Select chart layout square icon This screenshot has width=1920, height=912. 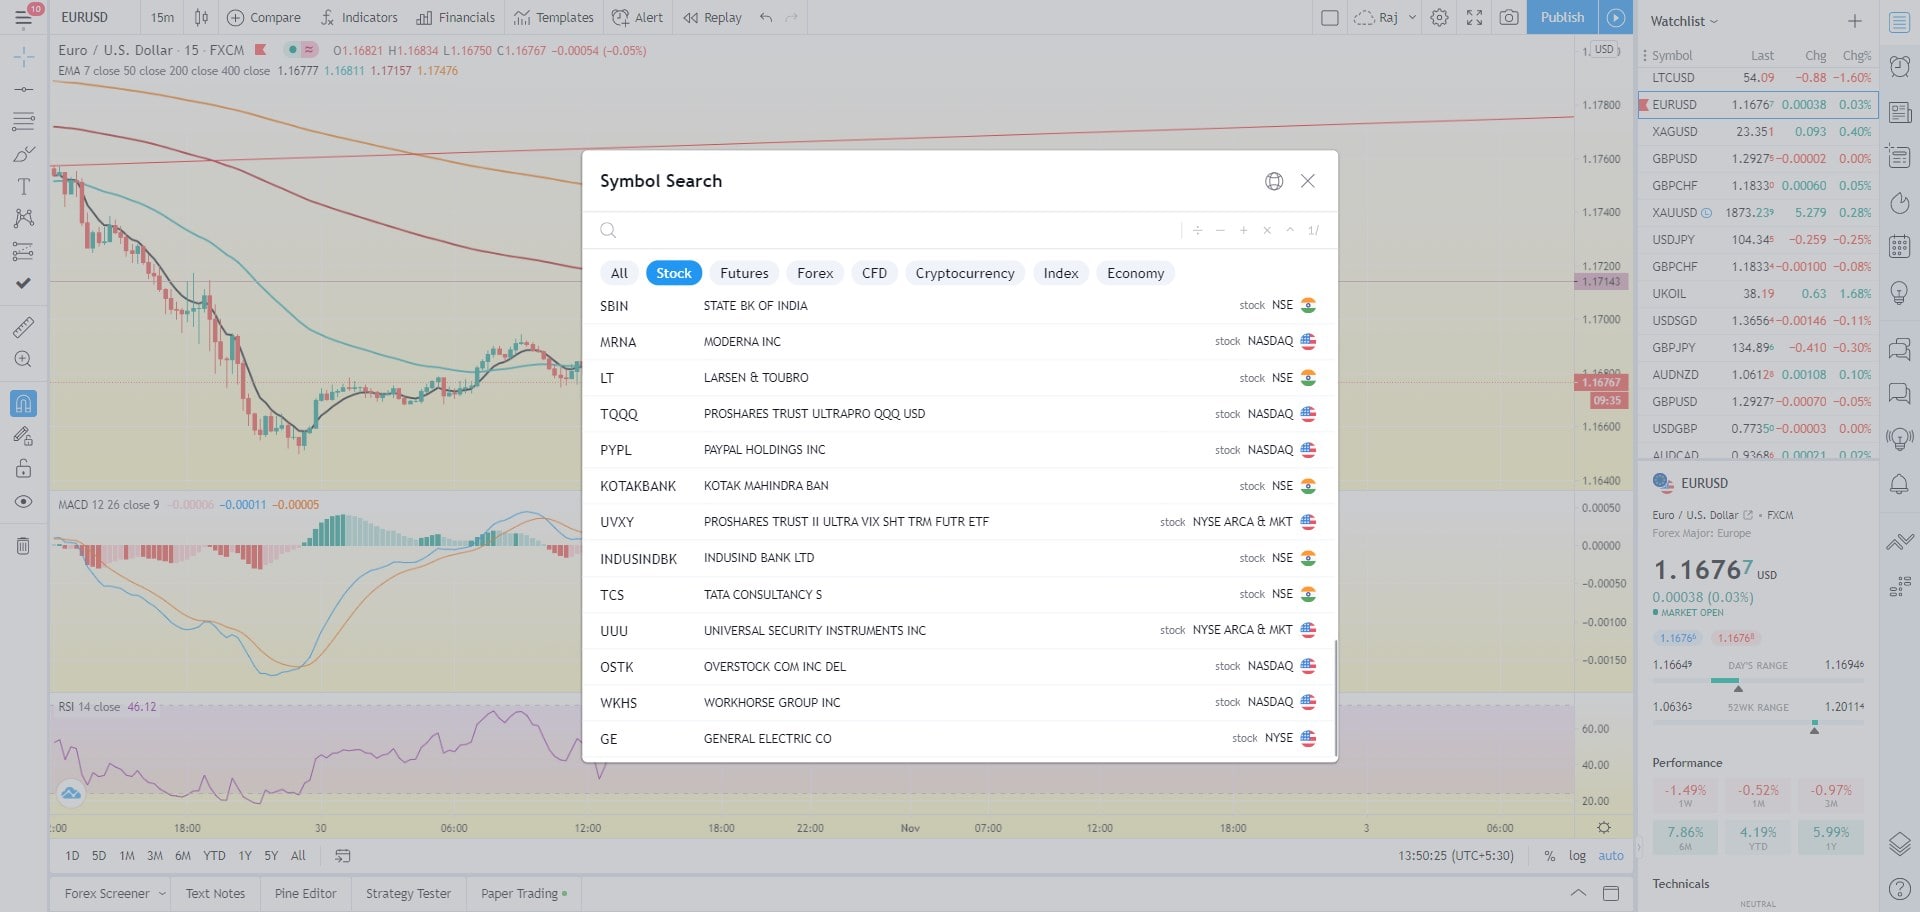[1330, 17]
